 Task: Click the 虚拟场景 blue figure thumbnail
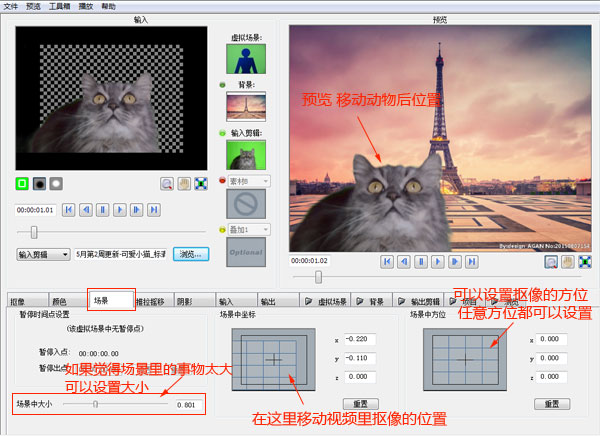pos(246,59)
